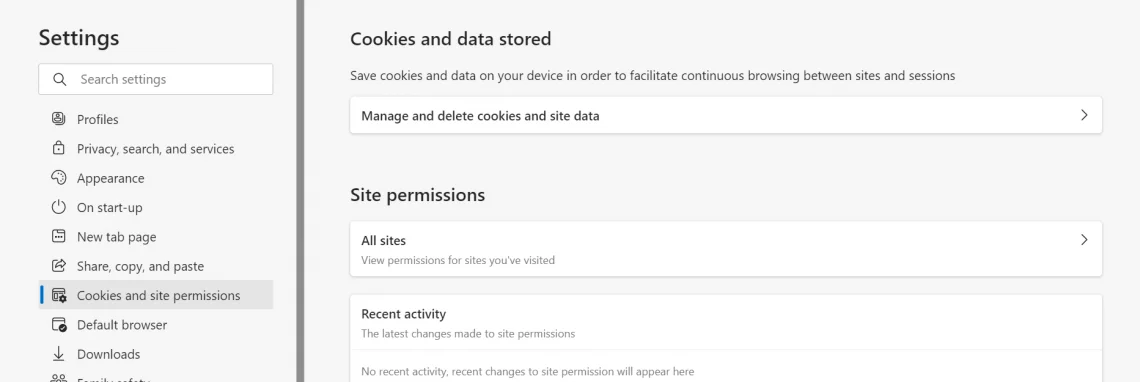This screenshot has width=1140, height=382.
Task: Click the Privacy lock icon
Action: tap(59, 148)
